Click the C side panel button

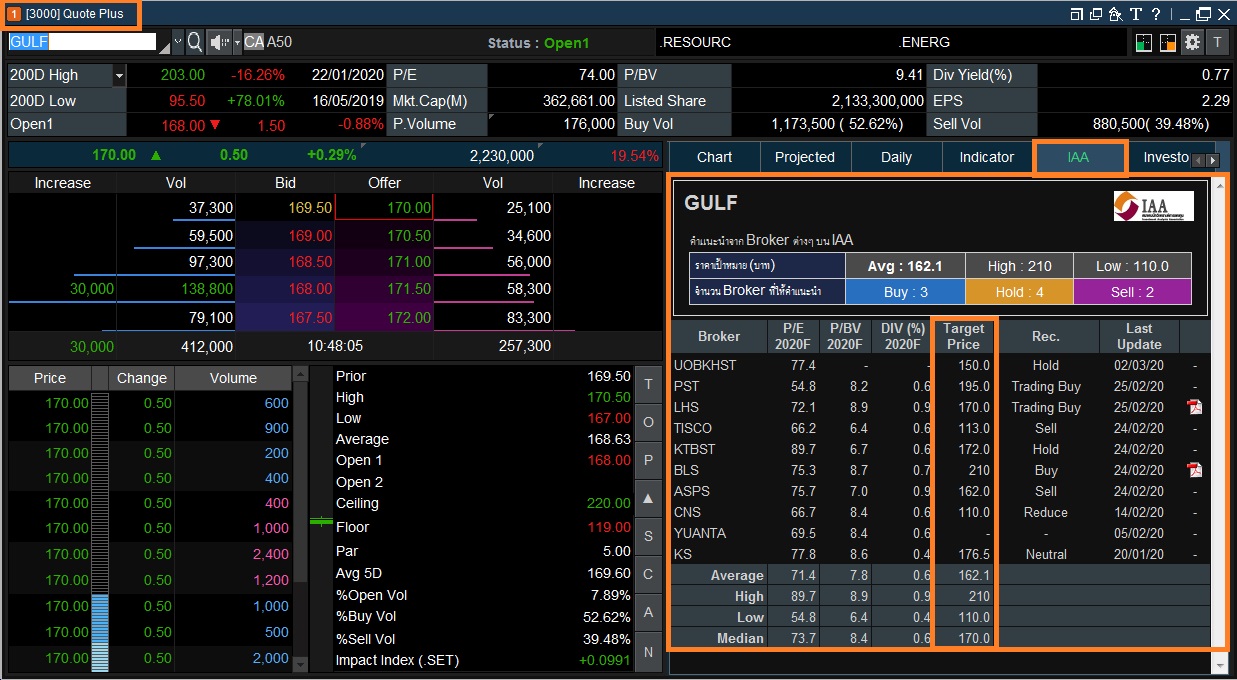tap(648, 574)
